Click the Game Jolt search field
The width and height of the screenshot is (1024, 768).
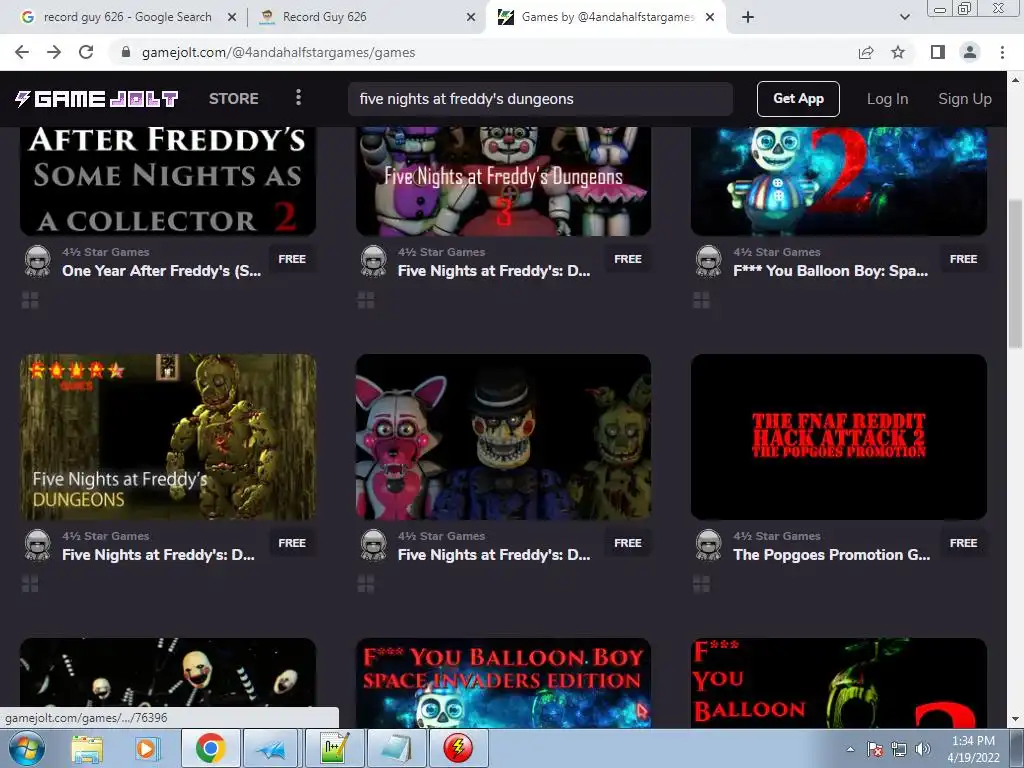point(540,99)
